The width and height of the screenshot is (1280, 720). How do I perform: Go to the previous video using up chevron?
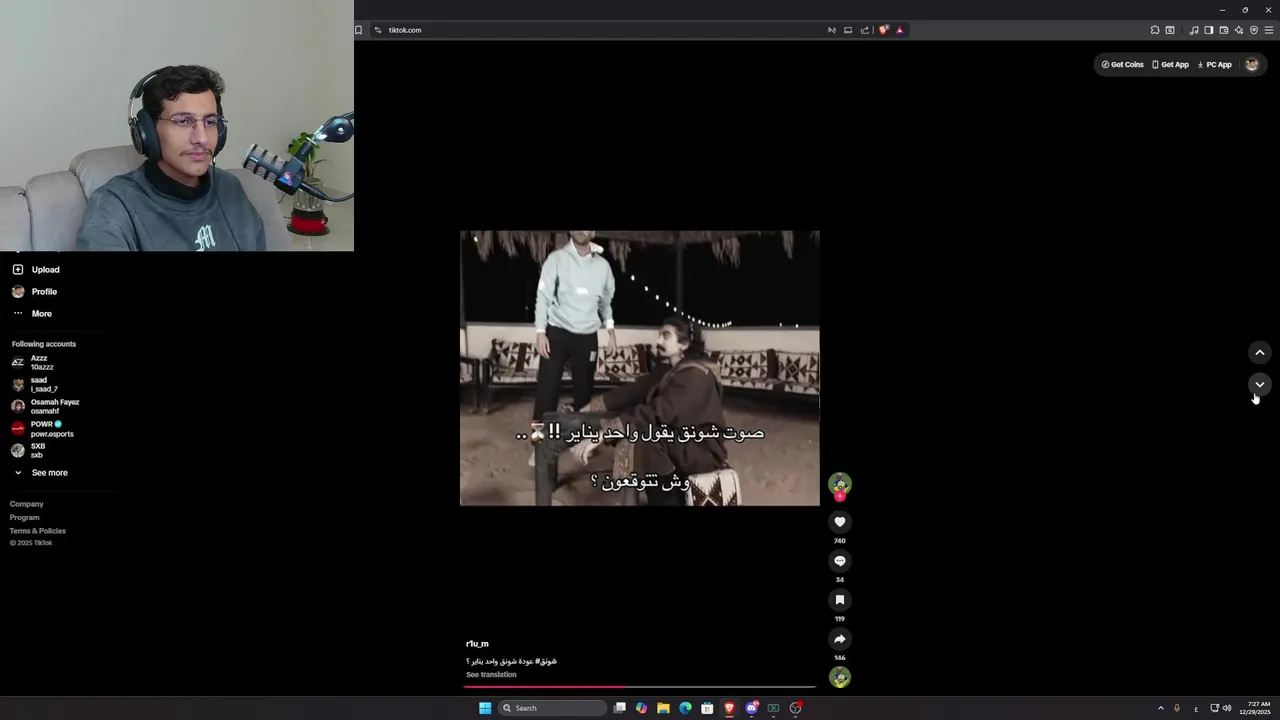point(1260,352)
